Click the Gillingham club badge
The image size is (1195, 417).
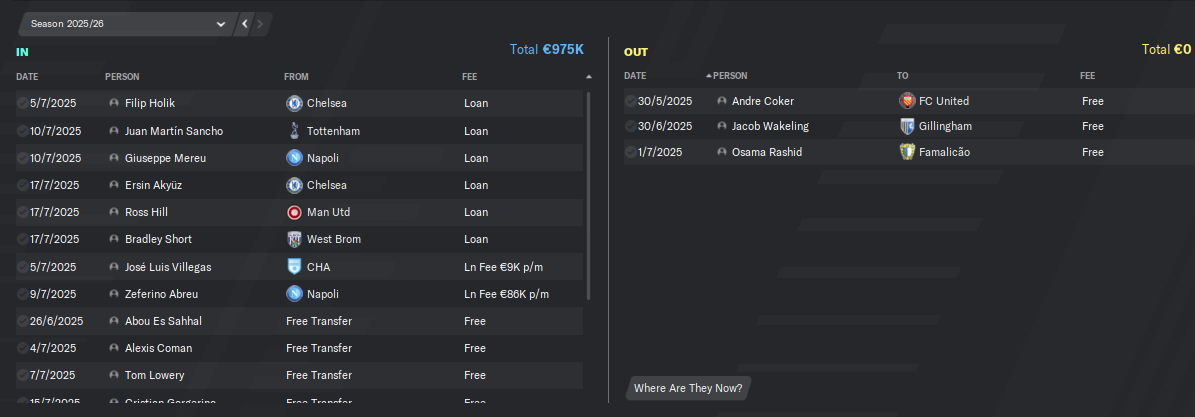tap(907, 126)
